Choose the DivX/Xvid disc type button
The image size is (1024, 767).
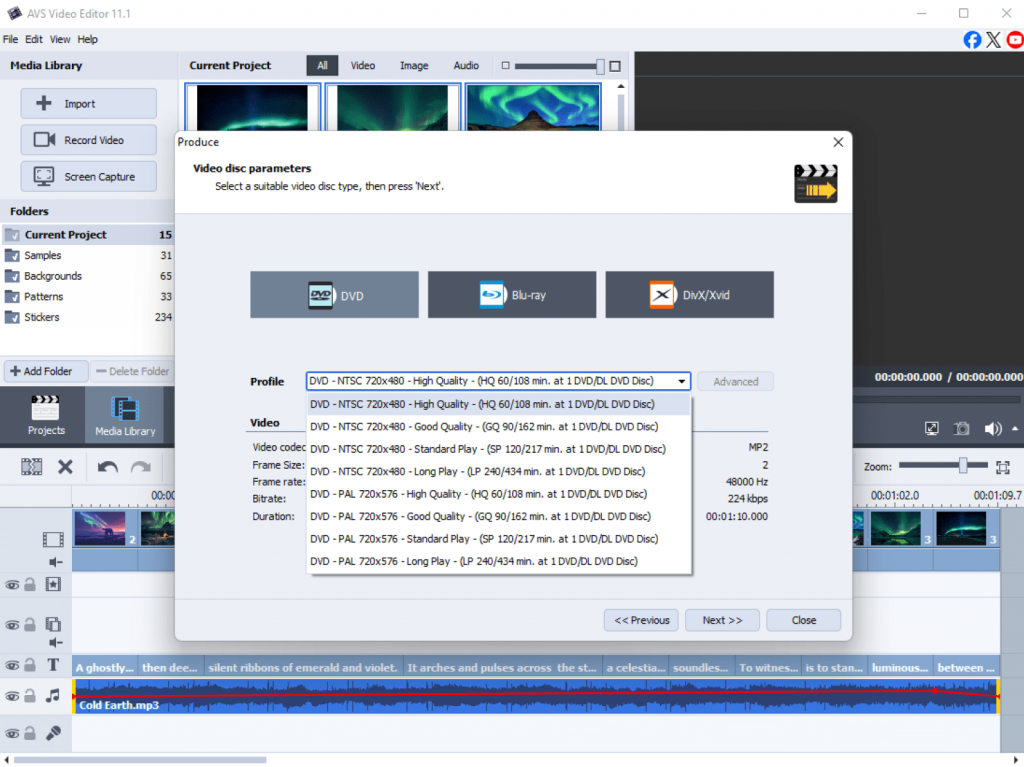point(690,295)
